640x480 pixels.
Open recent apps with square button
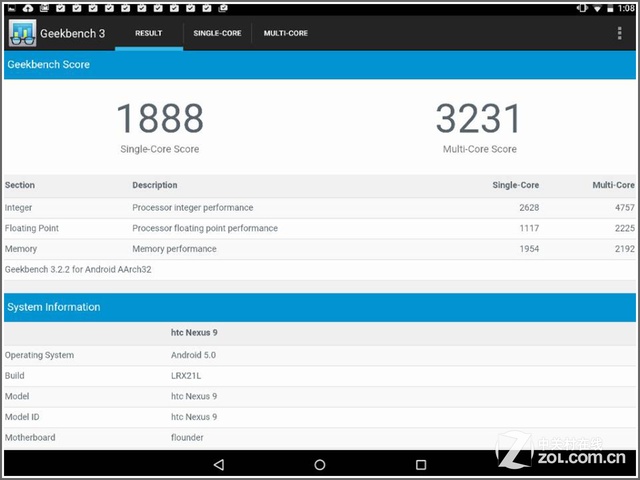click(x=421, y=464)
